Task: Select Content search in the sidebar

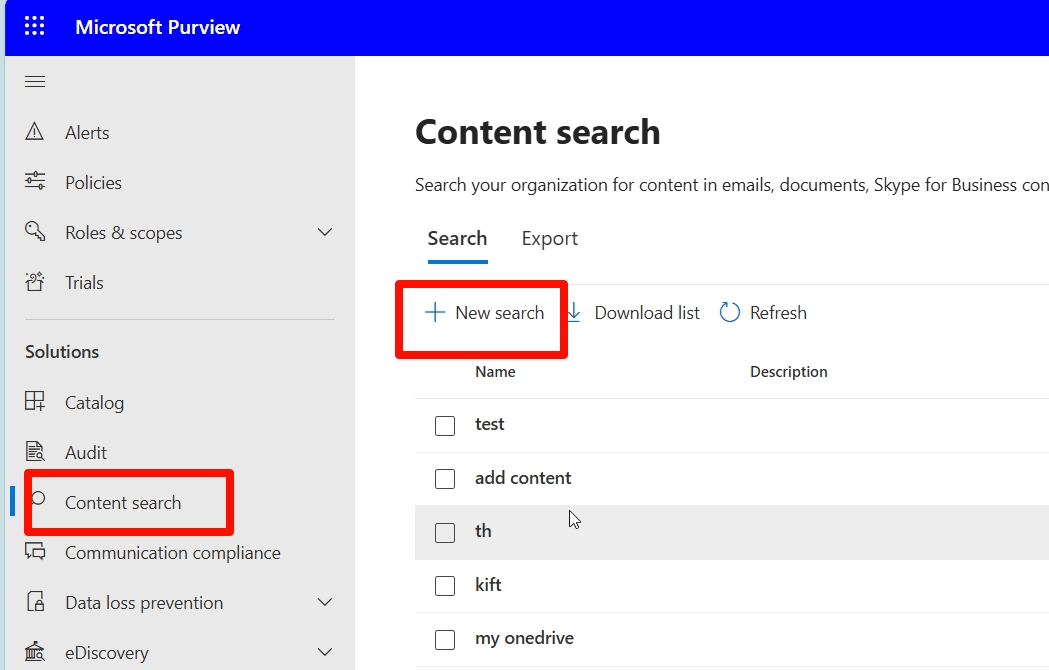Action: click(x=123, y=503)
